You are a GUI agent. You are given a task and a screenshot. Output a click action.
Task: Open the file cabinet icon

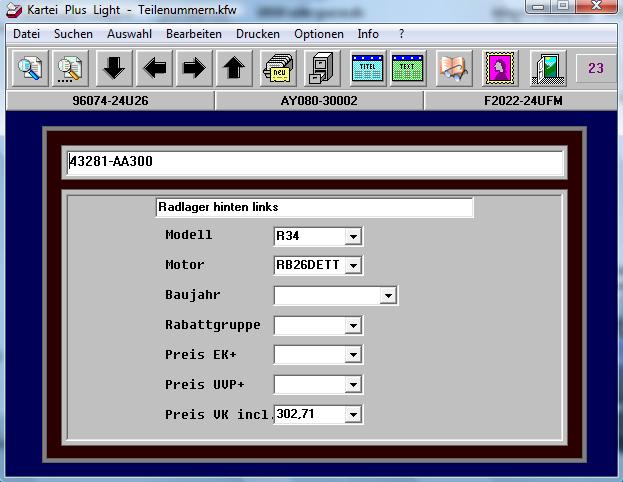click(319, 69)
